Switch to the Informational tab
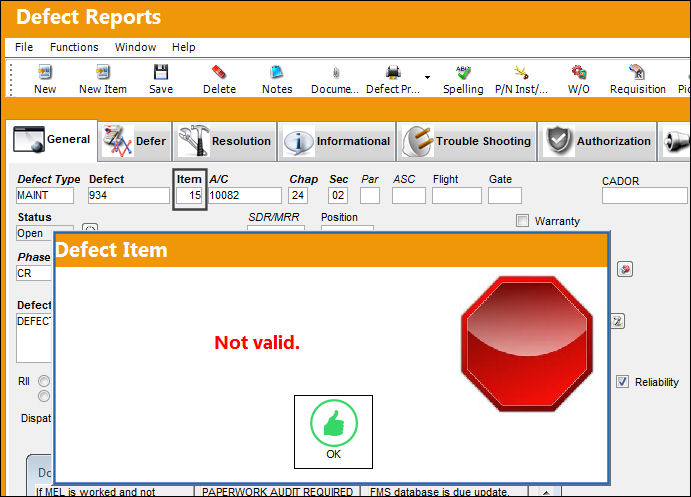Screen dimensions: 691x497 pos(337,141)
